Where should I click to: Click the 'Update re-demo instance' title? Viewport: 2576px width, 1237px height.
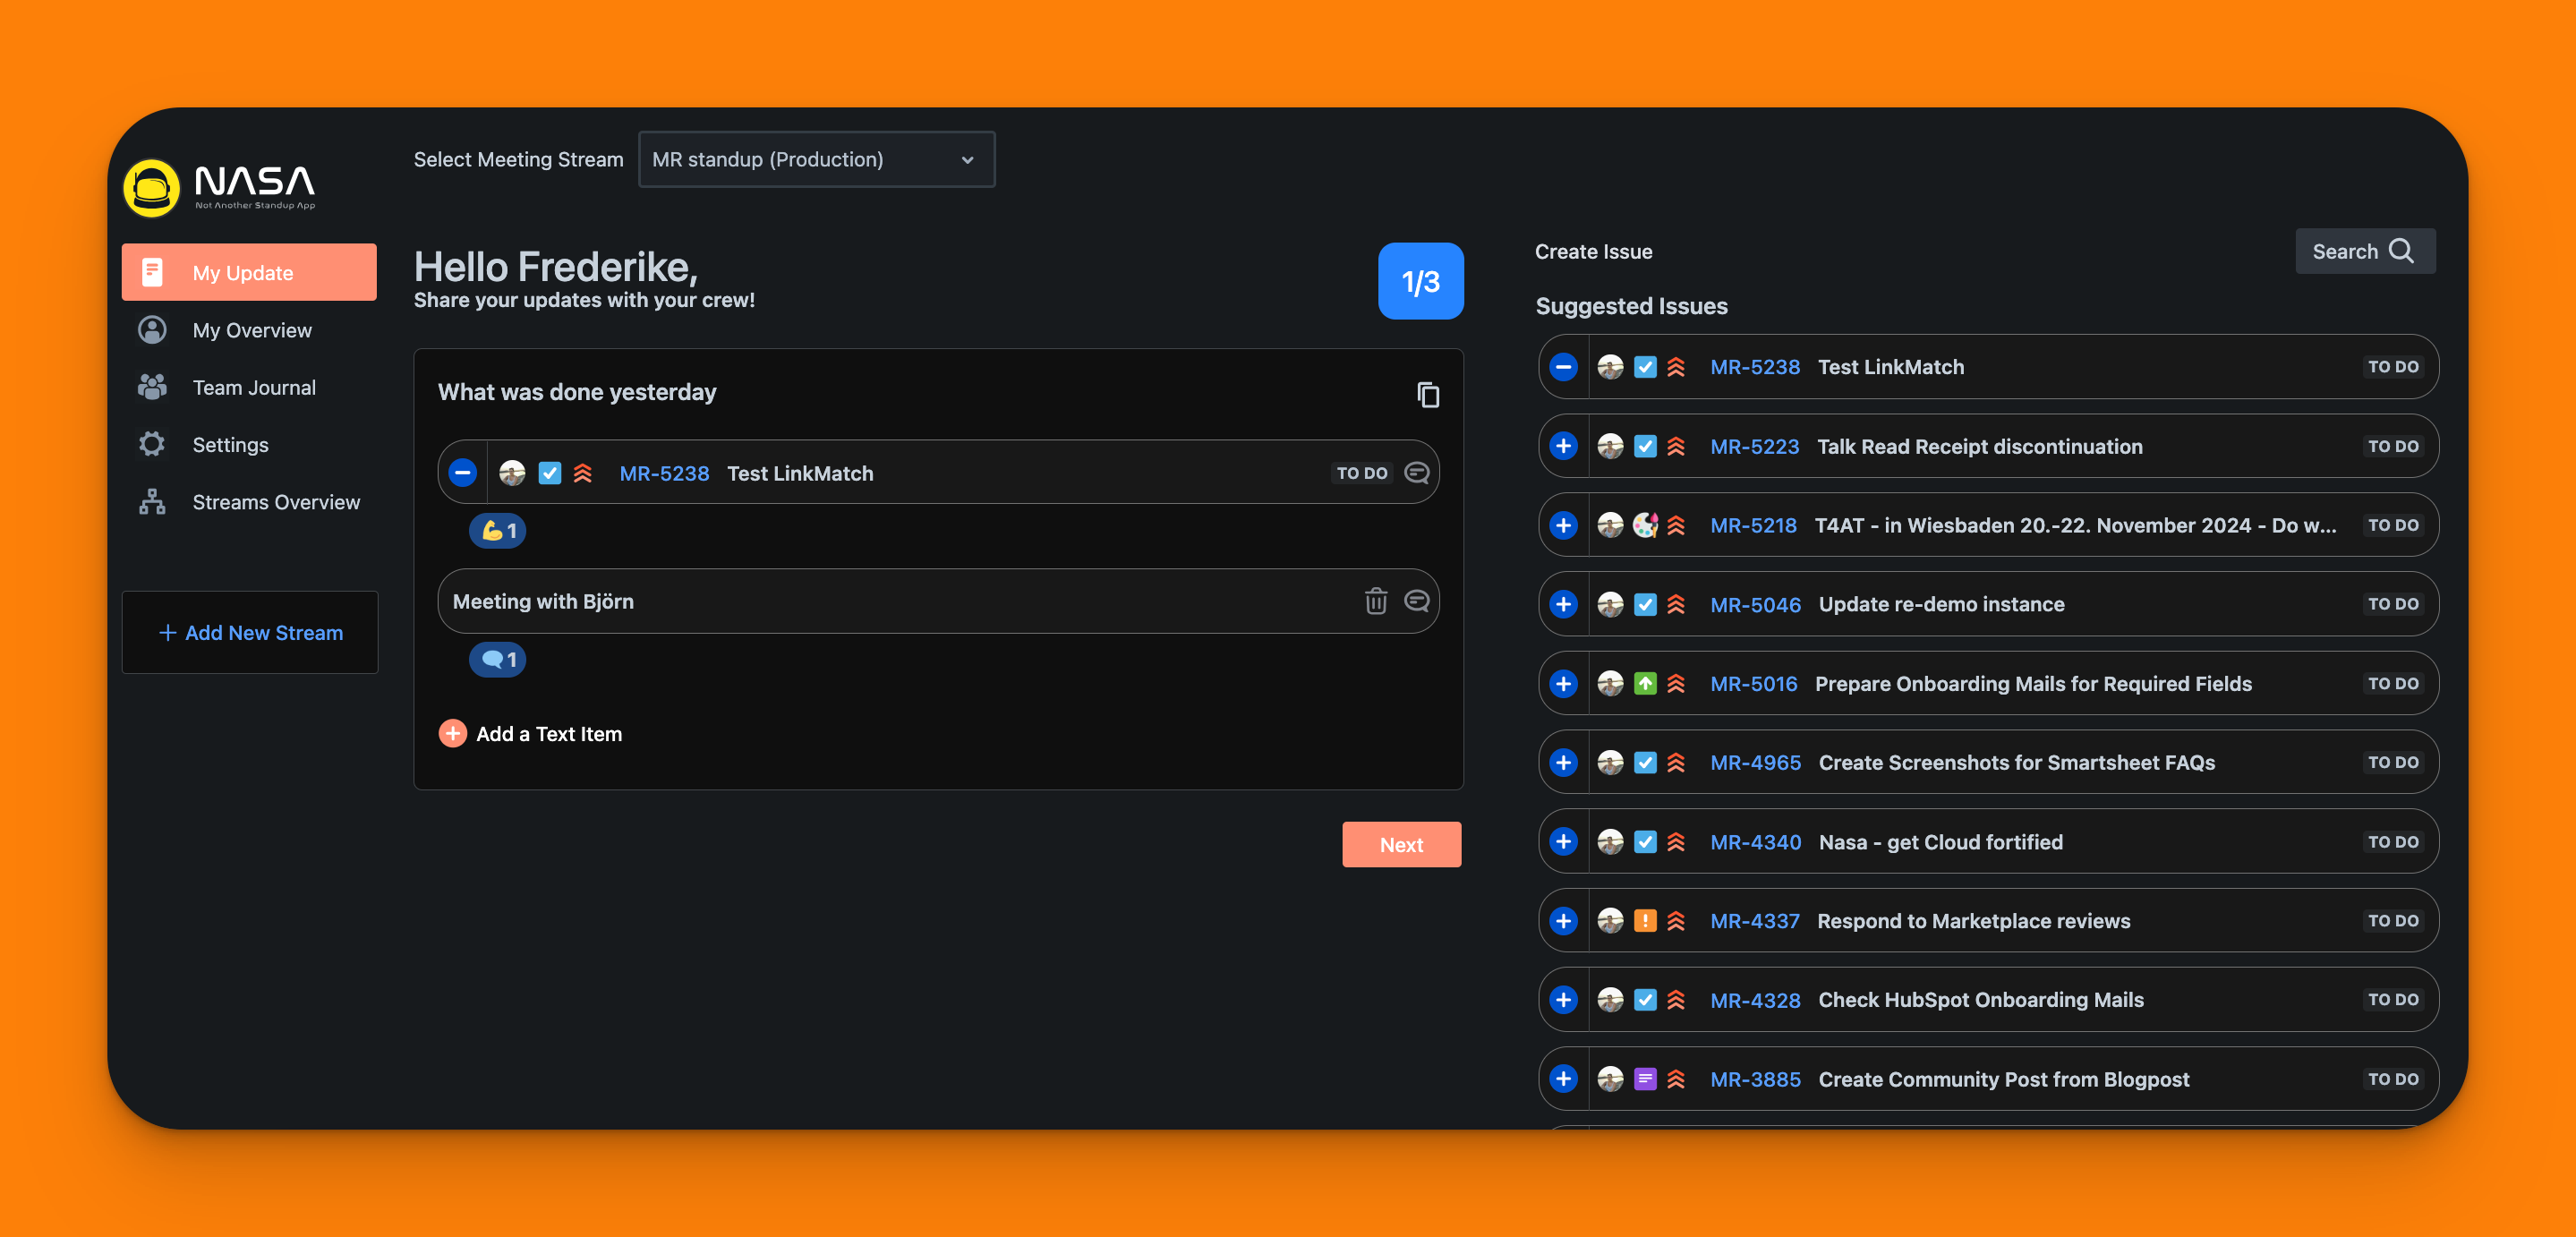[1941, 604]
